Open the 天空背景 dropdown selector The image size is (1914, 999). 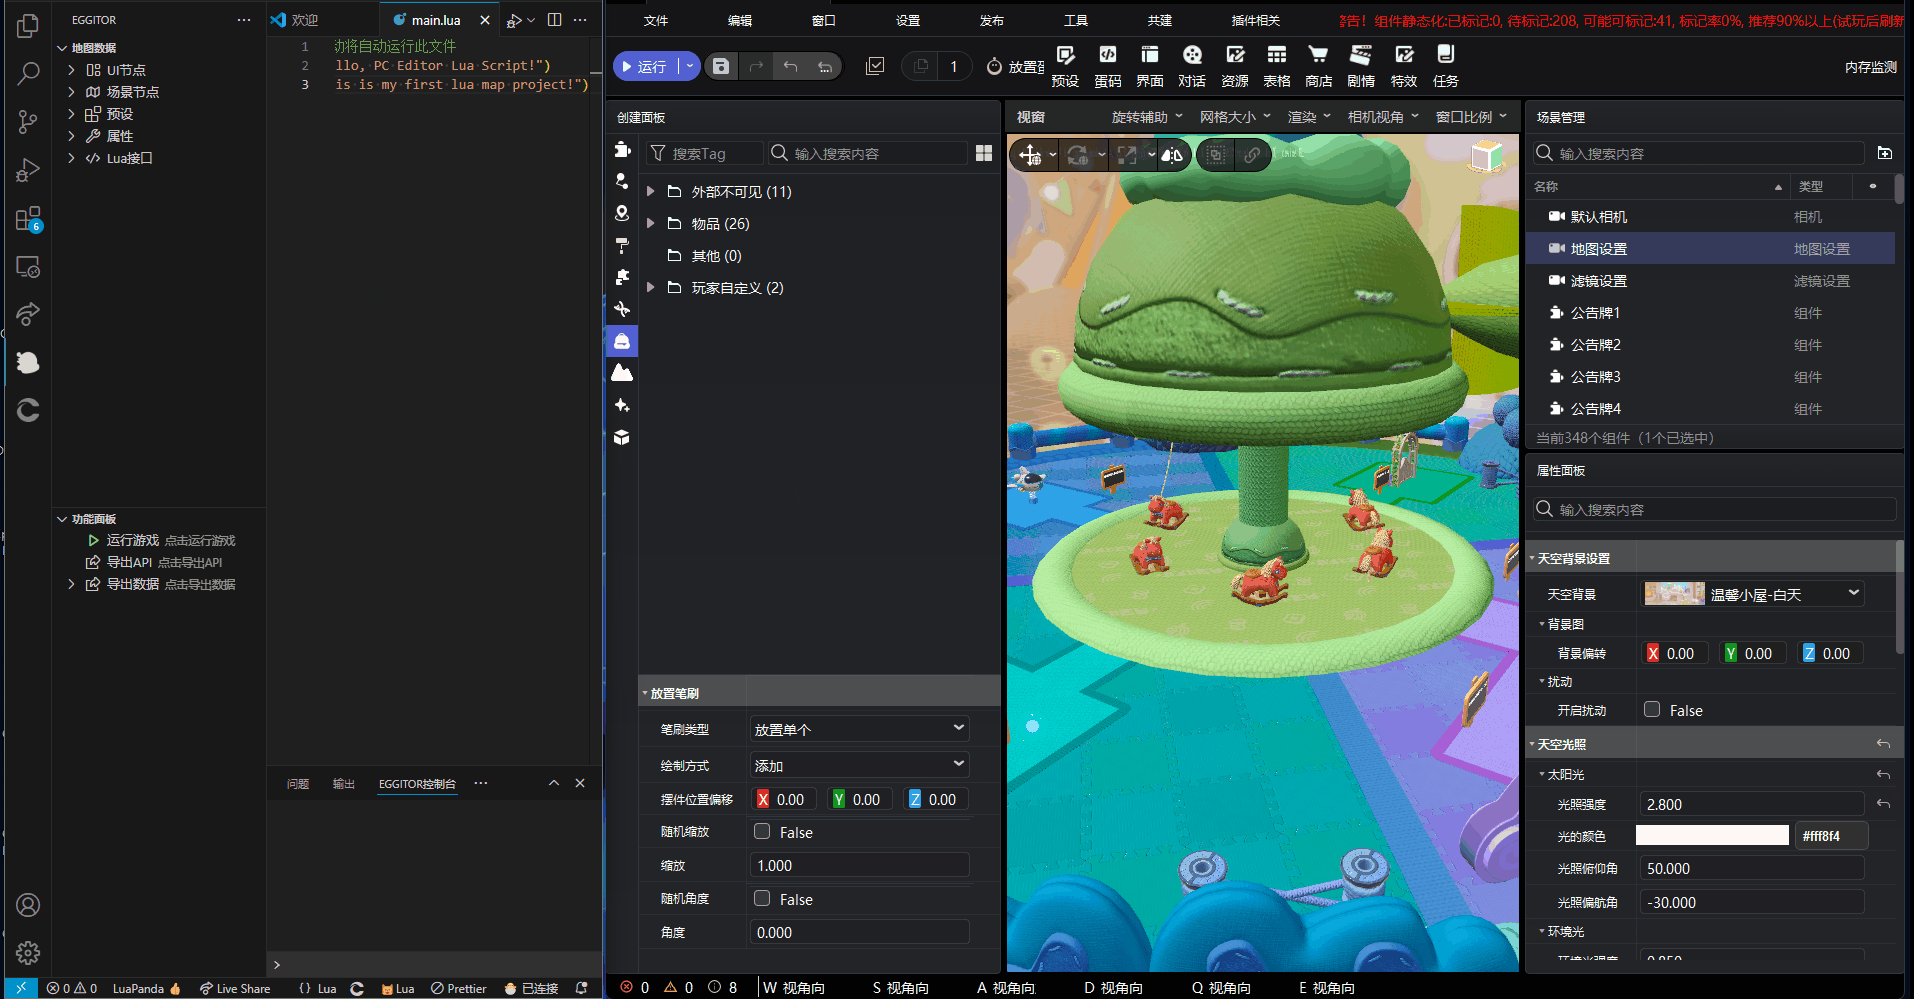pos(1752,594)
